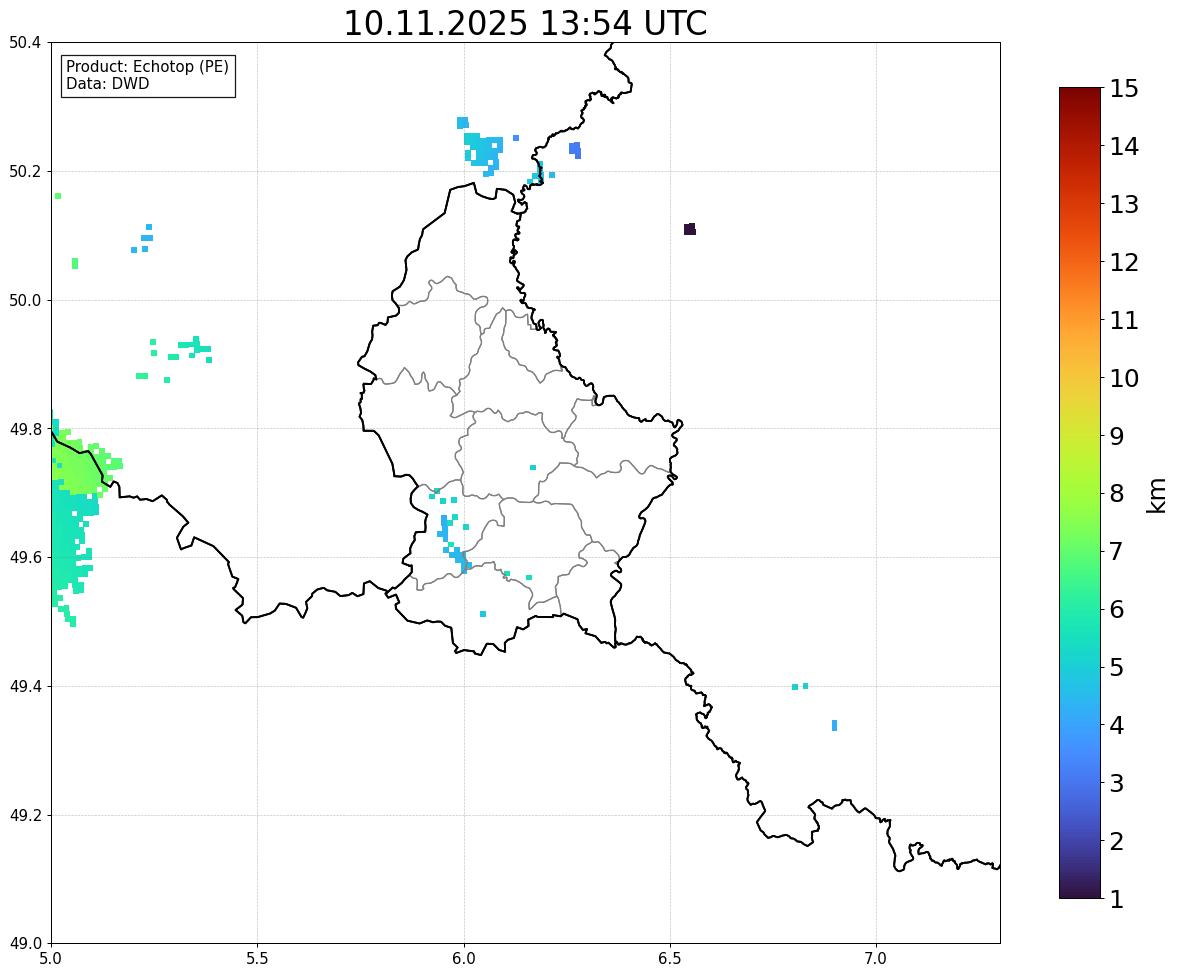The height and width of the screenshot is (976, 1178).
Task: Click the 49.6 latitude tick label
Action: tap(25, 557)
